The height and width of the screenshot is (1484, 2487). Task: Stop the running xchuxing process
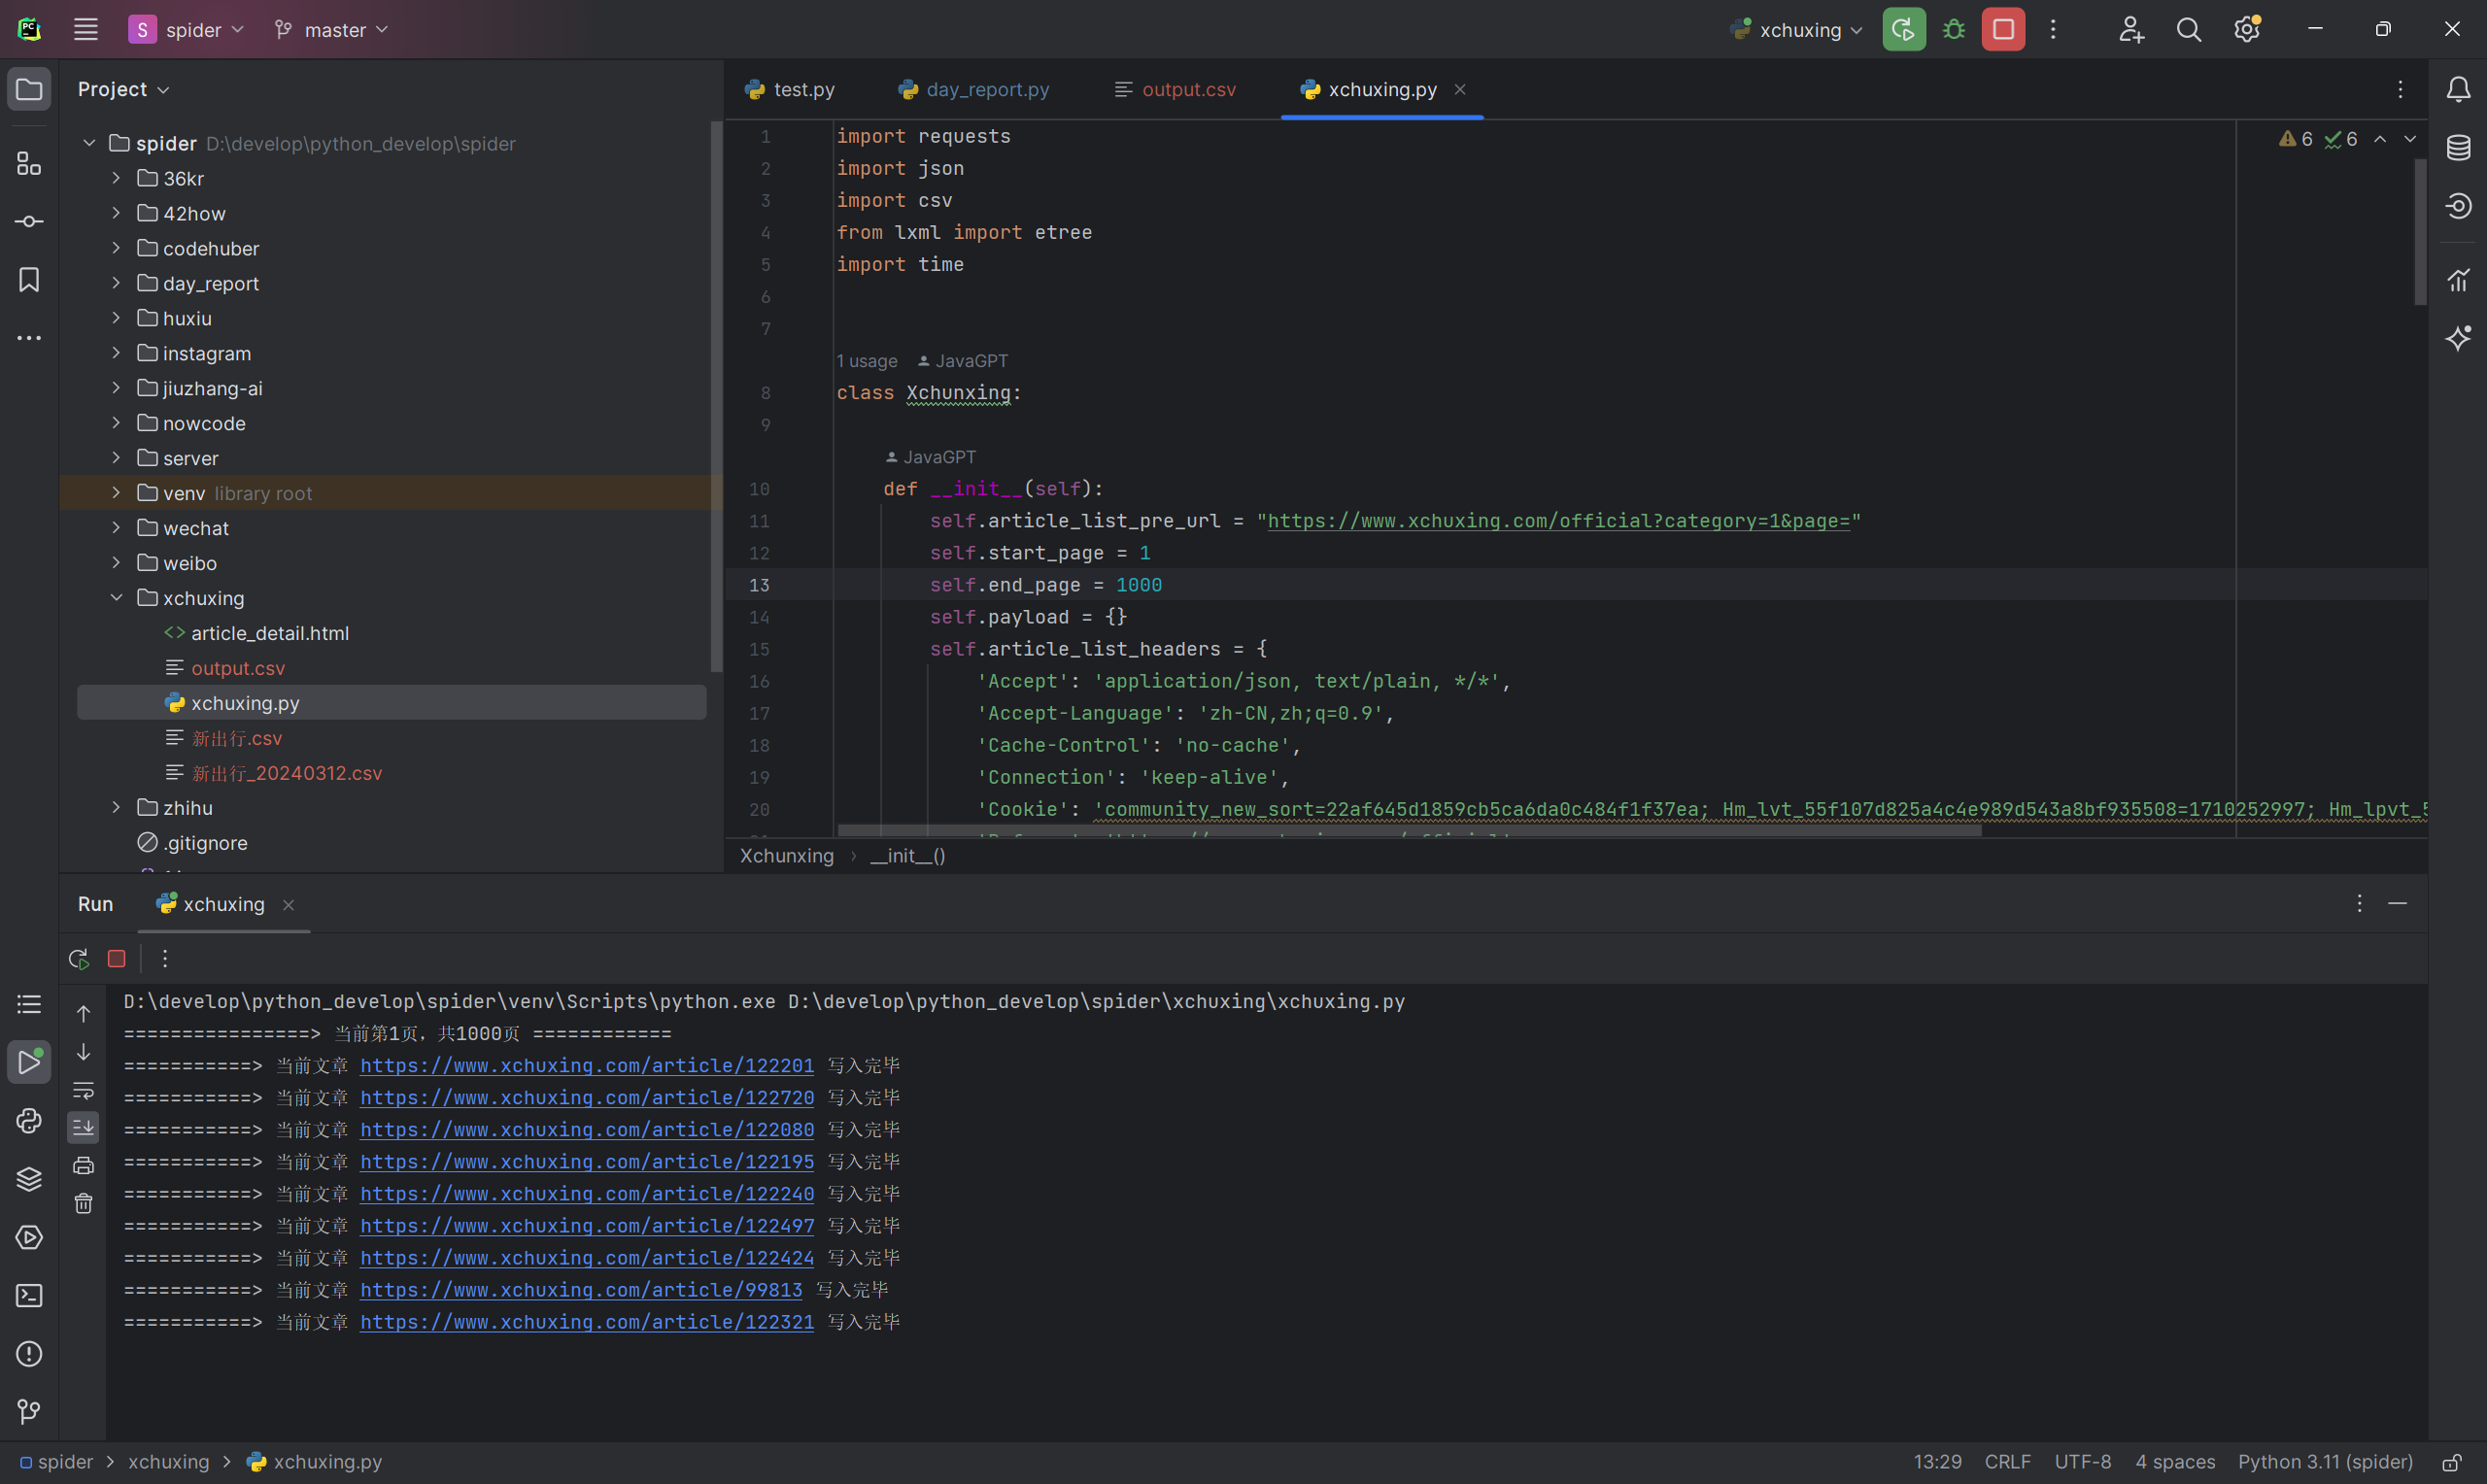pos(2003,30)
